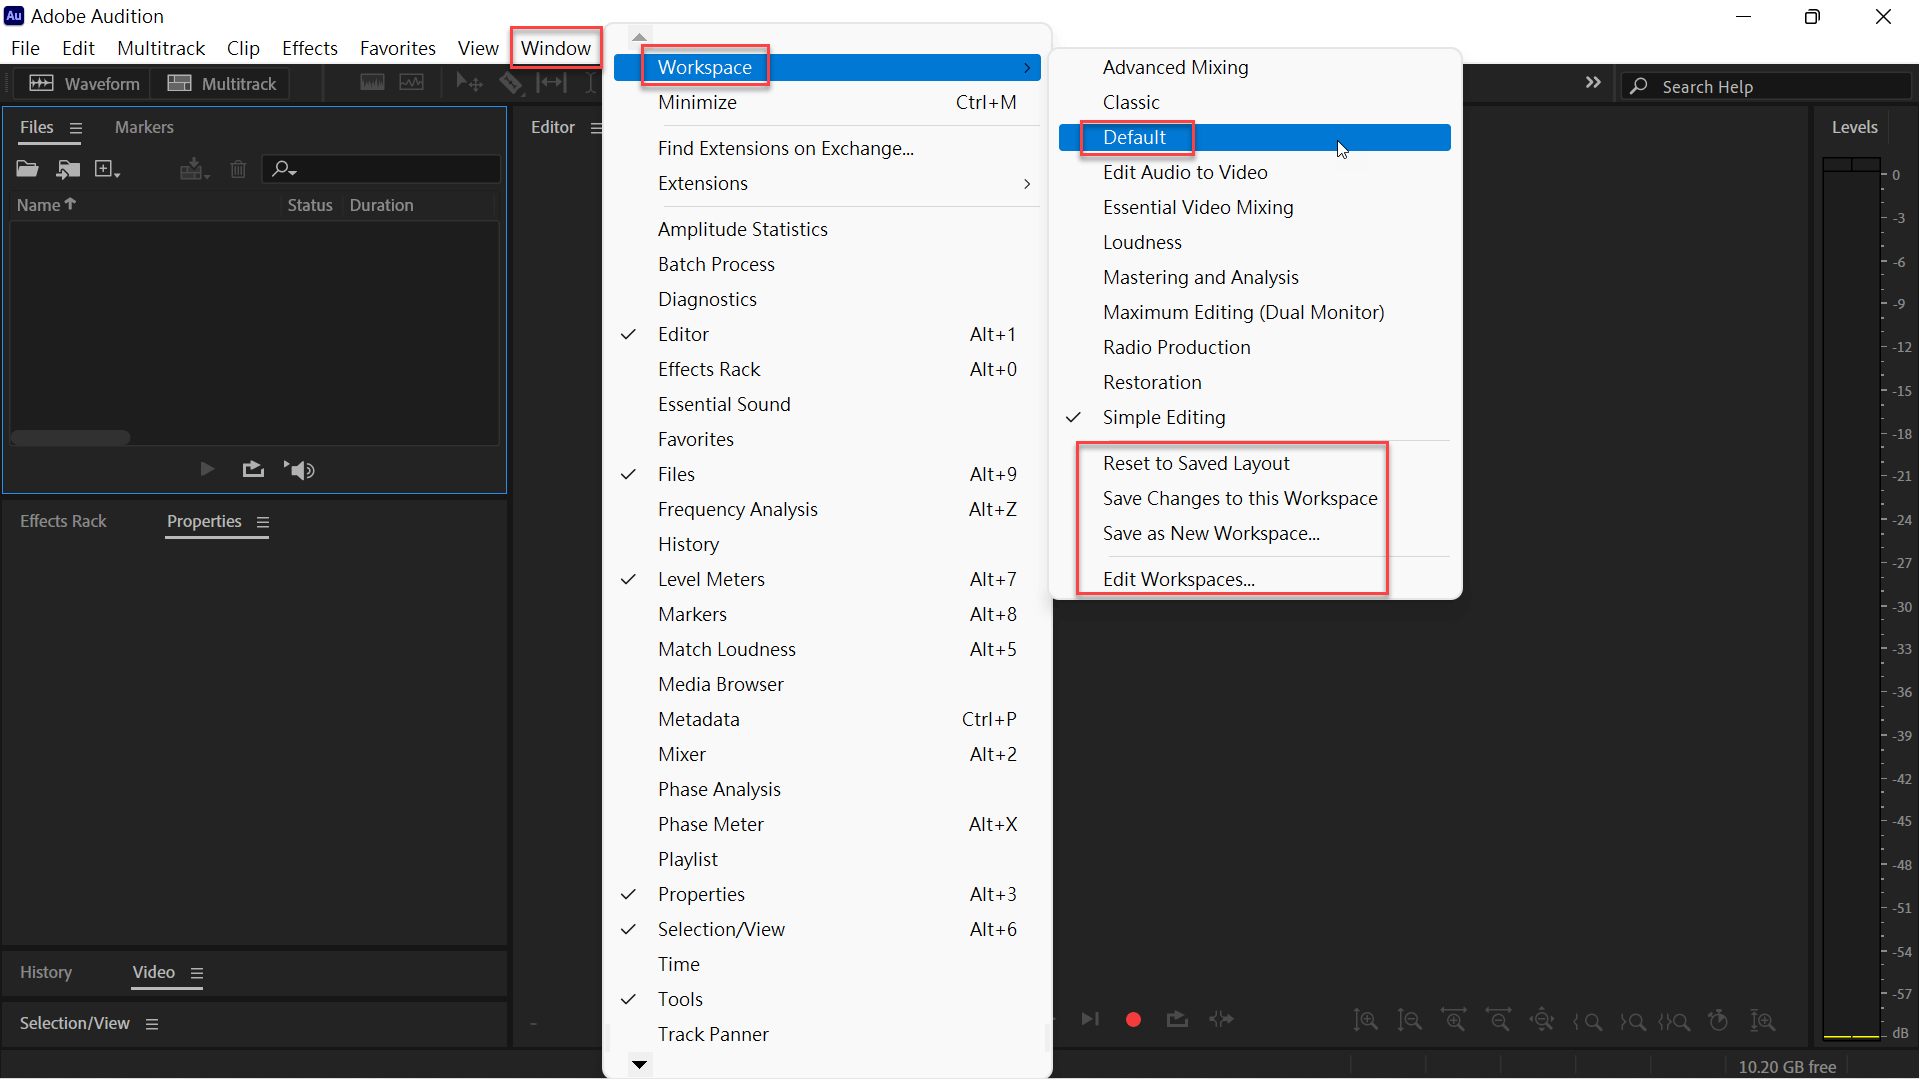Click the Files list horizontal scrollbar
The height and width of the screenshot is (1079, 1919).
coord(70,438)
